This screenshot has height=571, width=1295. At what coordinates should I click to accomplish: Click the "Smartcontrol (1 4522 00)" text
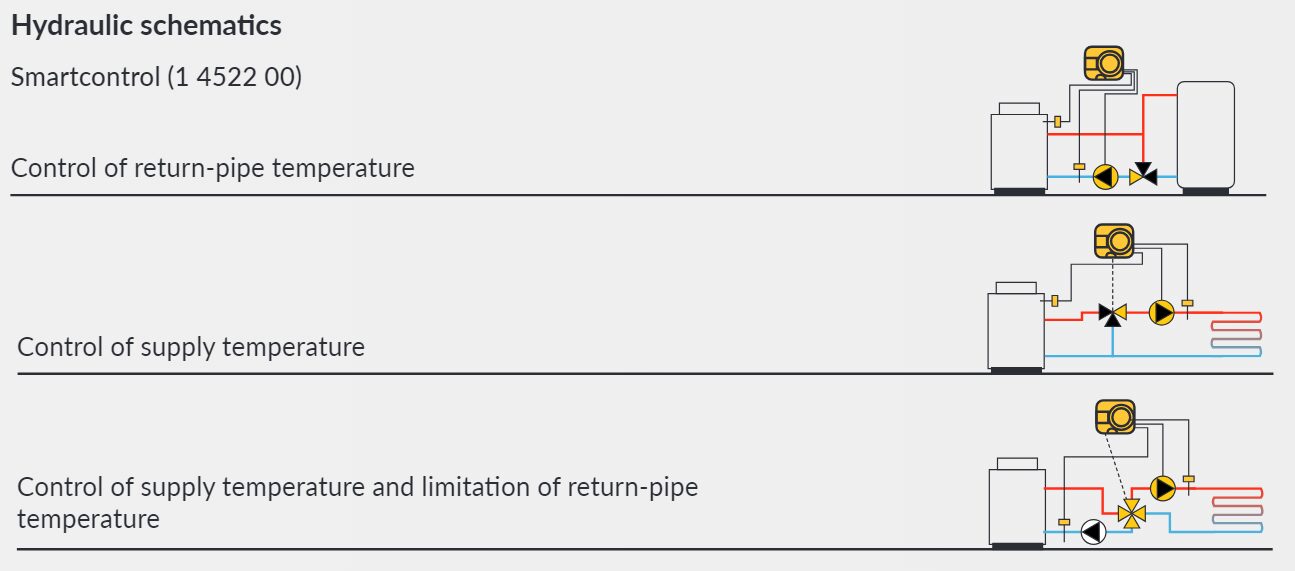[x=156, y=77]
